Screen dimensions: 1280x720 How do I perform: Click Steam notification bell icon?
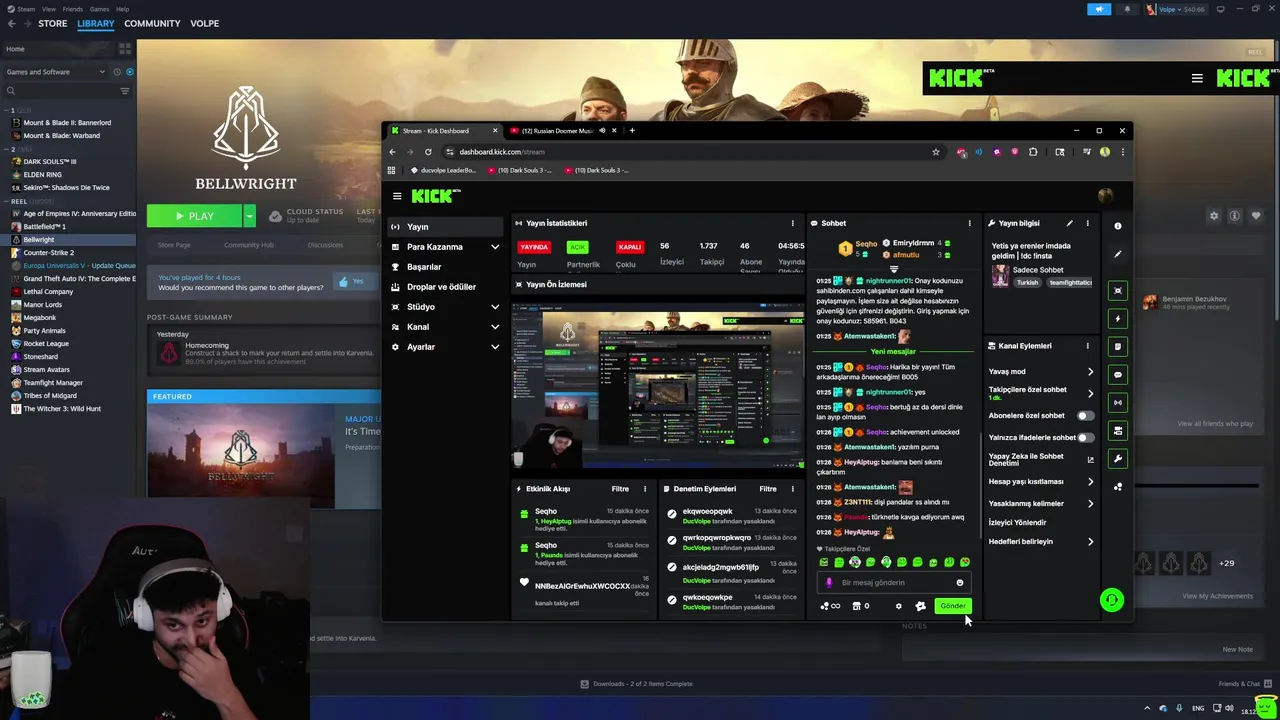tap(1127, 9)
